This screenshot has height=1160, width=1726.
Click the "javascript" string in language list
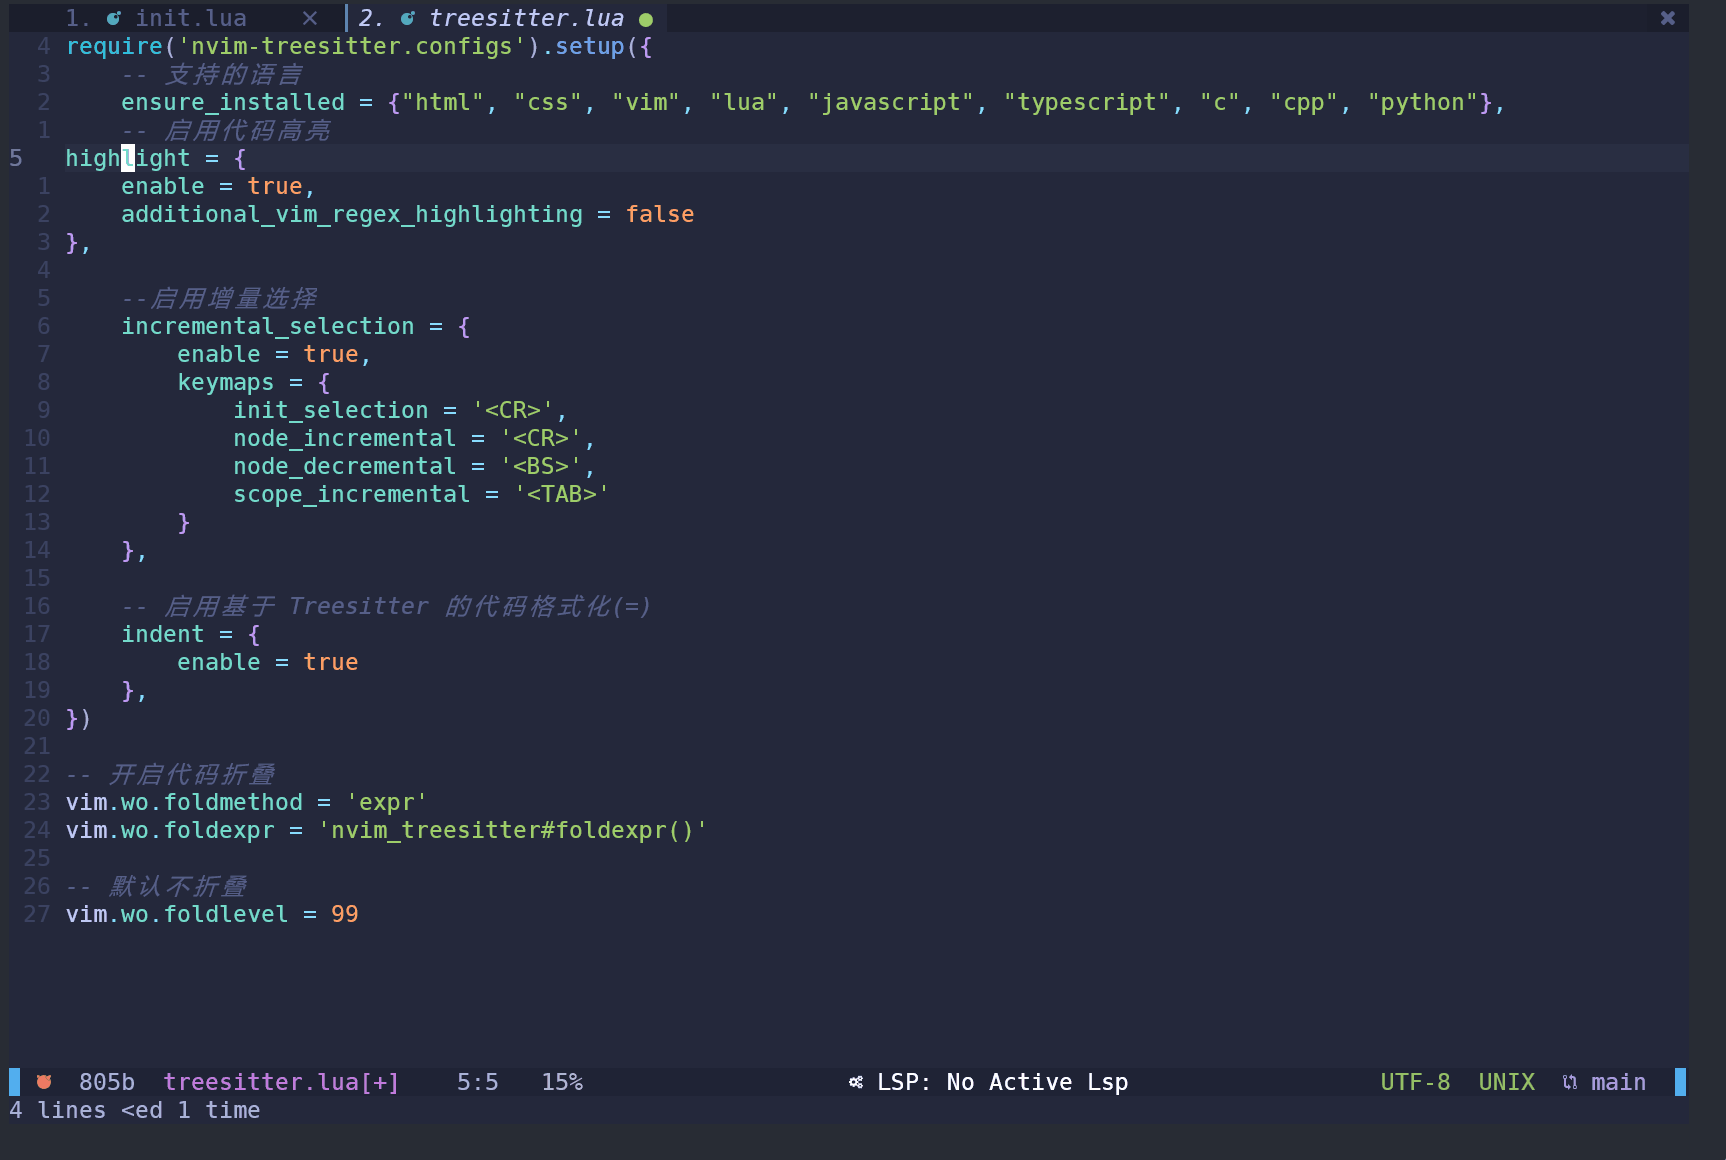(891, 102)
